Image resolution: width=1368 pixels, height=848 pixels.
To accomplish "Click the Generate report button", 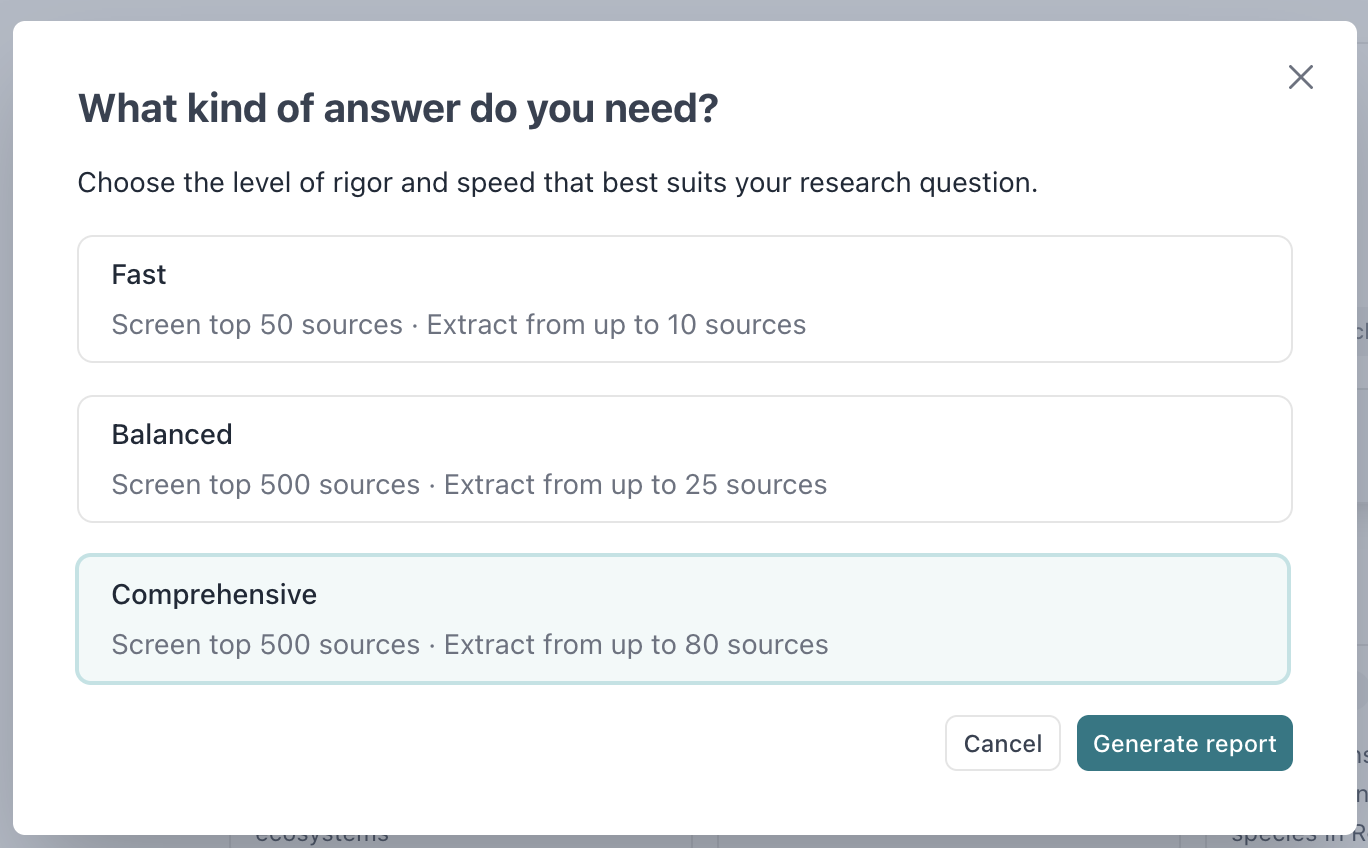I will pos(1184,743).
